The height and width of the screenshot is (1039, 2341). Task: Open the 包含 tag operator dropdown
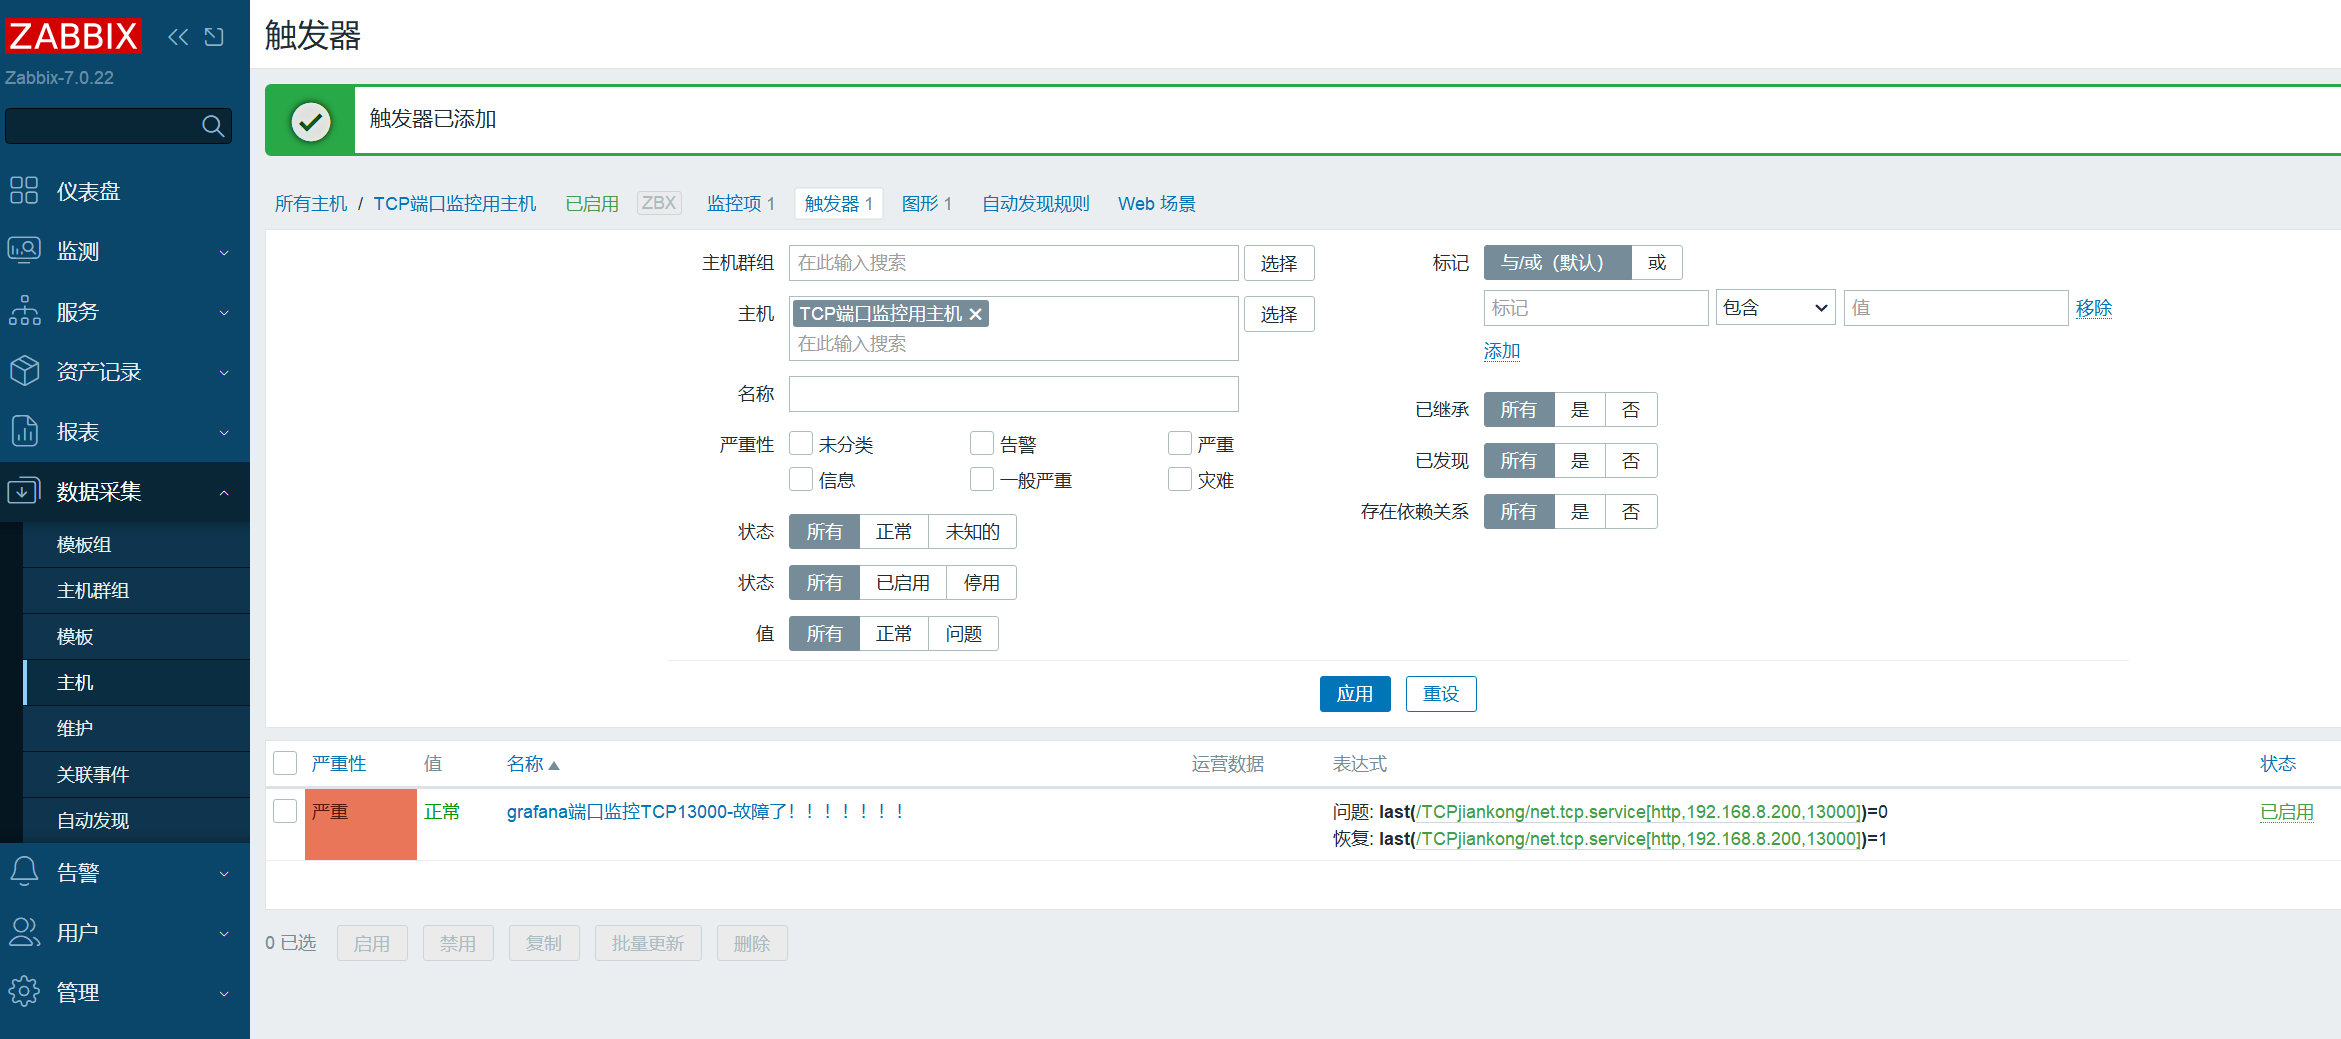click(x=1775, y=308)
